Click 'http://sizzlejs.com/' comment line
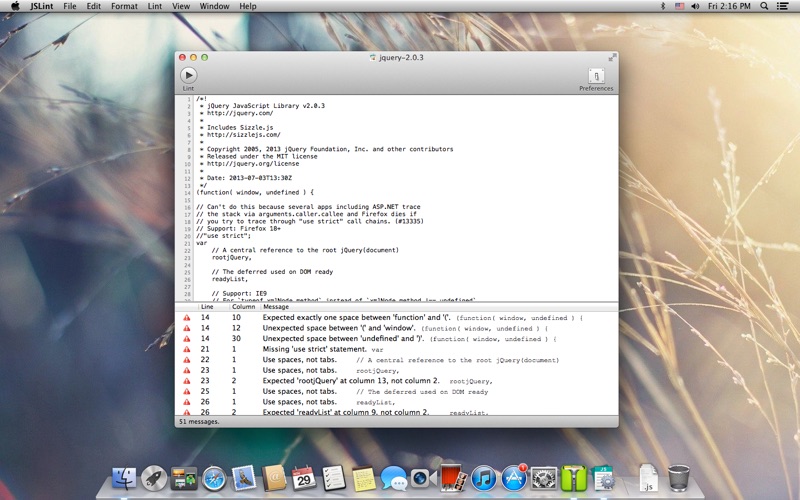Screen dimensions: 800x500 (x=243, y=135)
